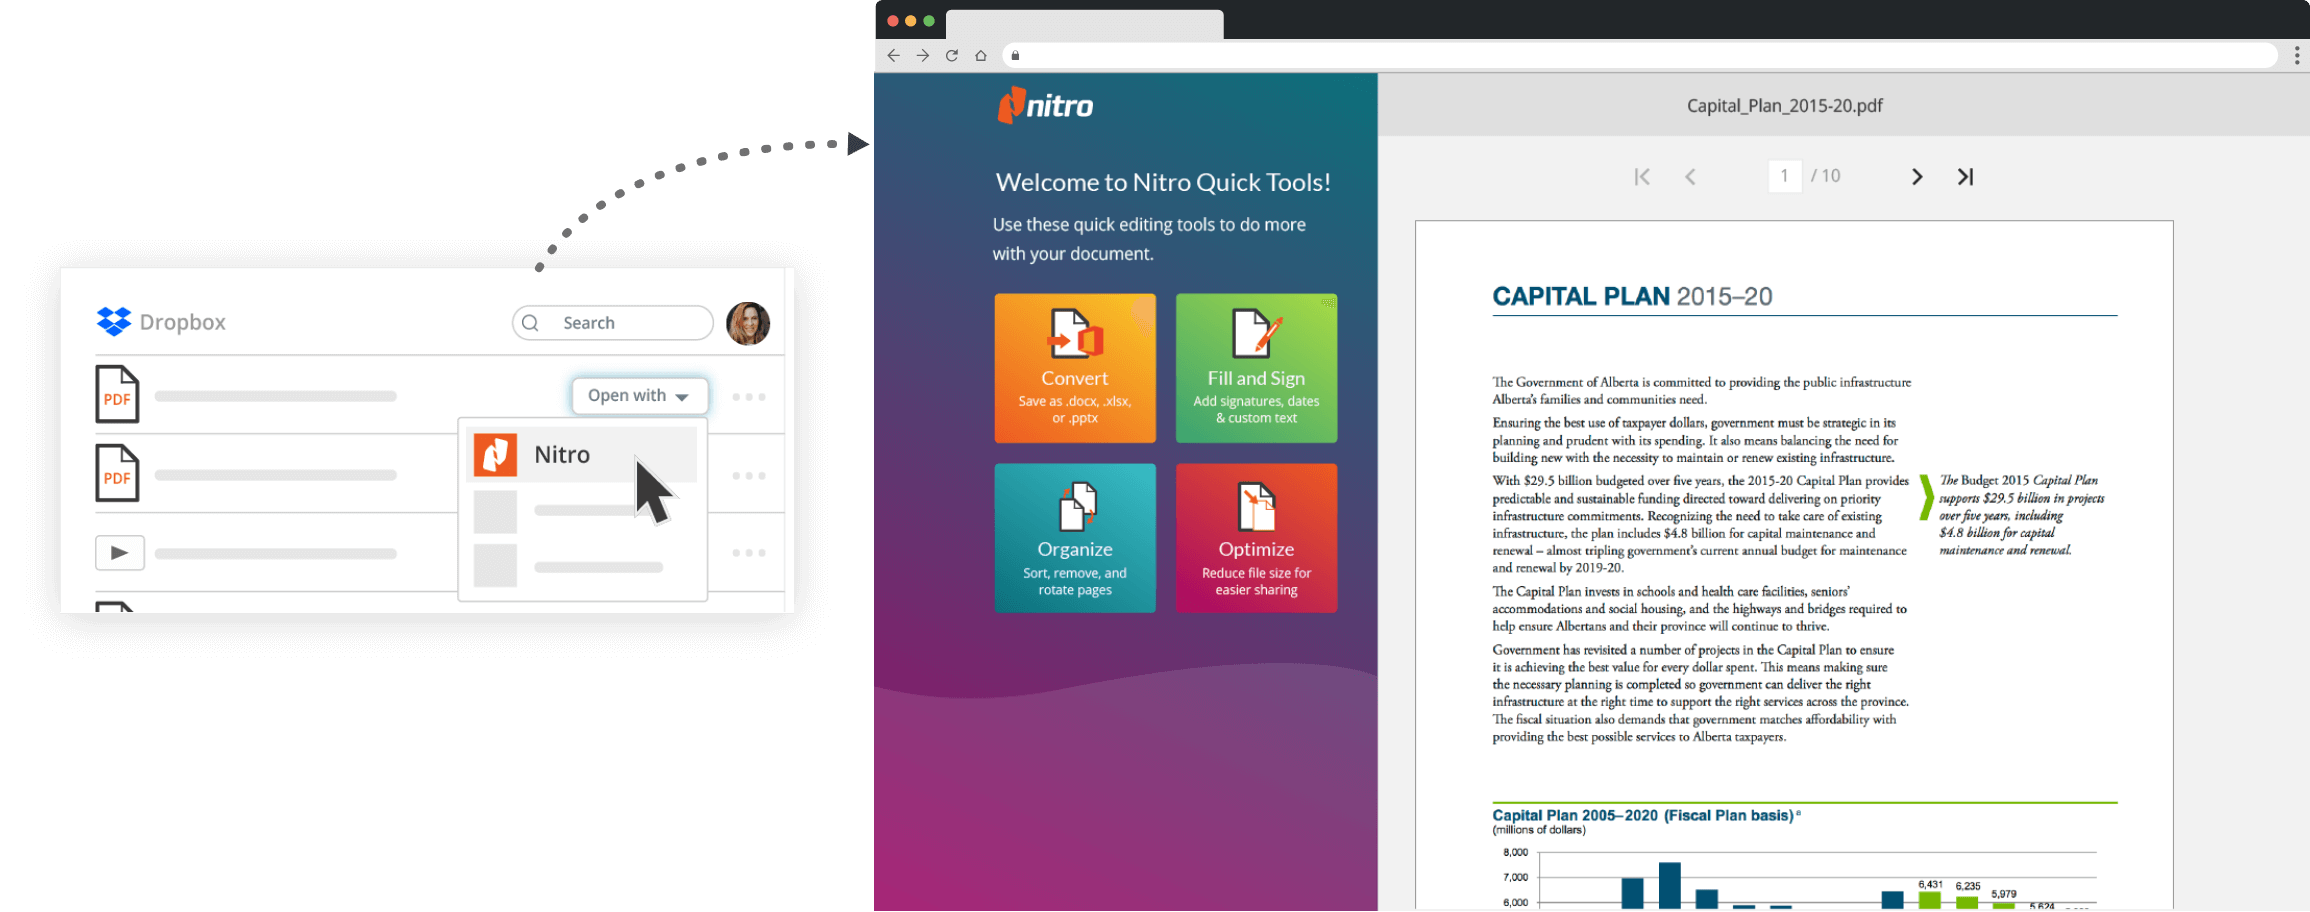Open the Optimize tool tile
Image resolution: width=2310 pixels, height=912 pixels.
pyautogui.click(x=1256, y=538)
